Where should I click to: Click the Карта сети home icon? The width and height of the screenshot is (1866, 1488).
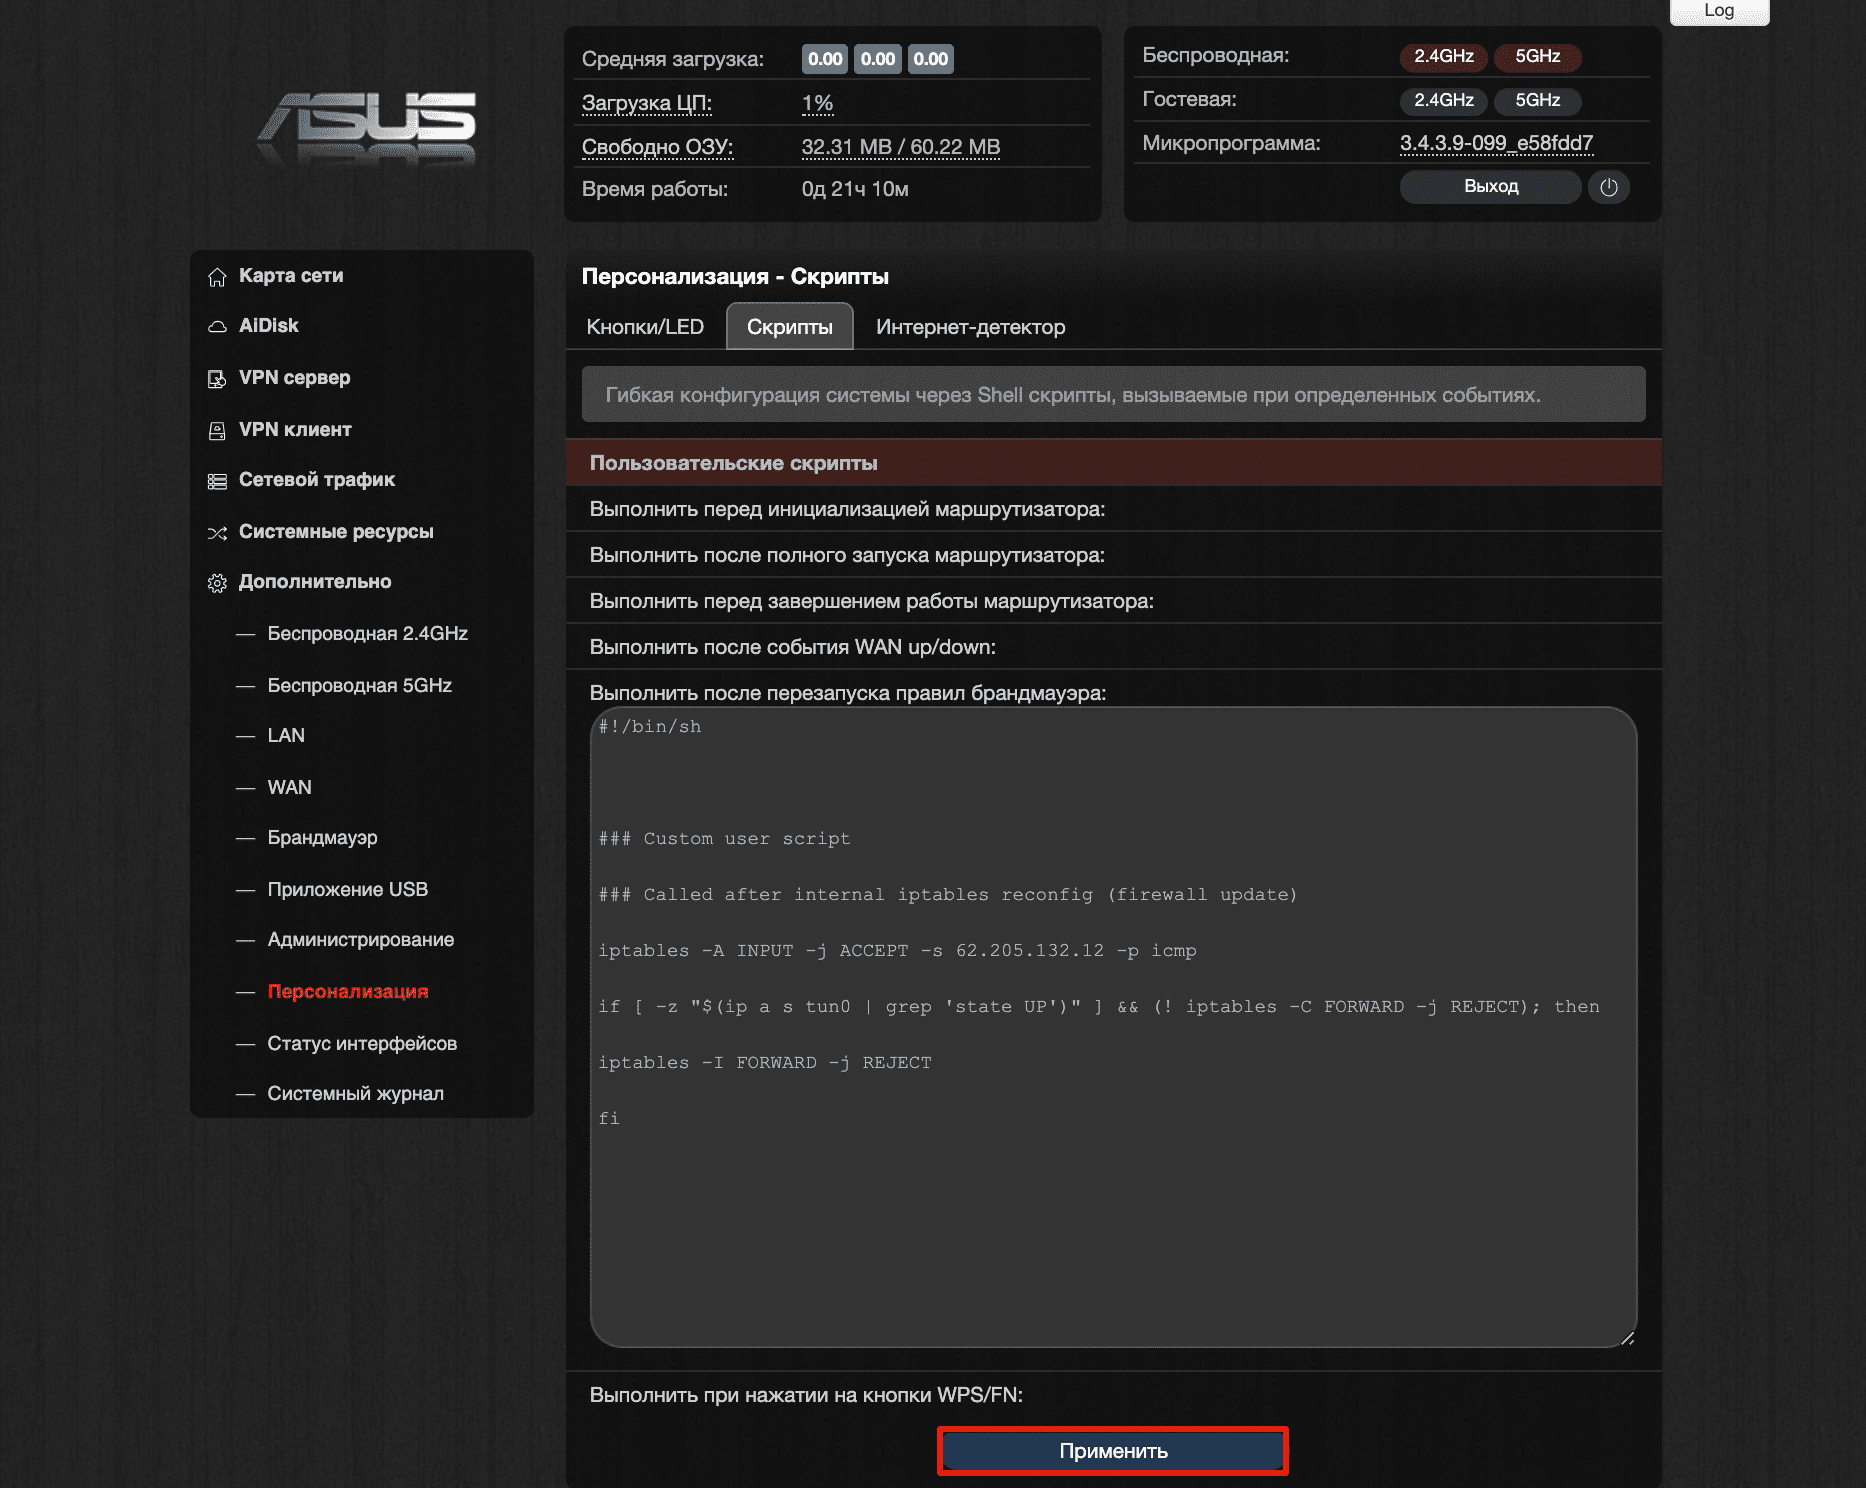coord(216,276)
